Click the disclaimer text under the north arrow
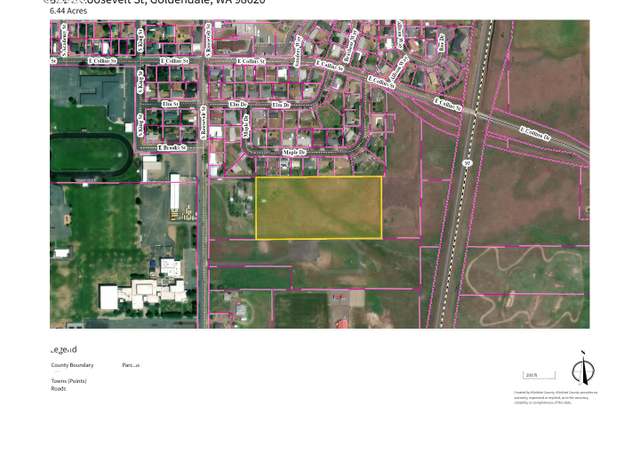The height and width of the screenshot is (460, 640). tap(555, 398)
